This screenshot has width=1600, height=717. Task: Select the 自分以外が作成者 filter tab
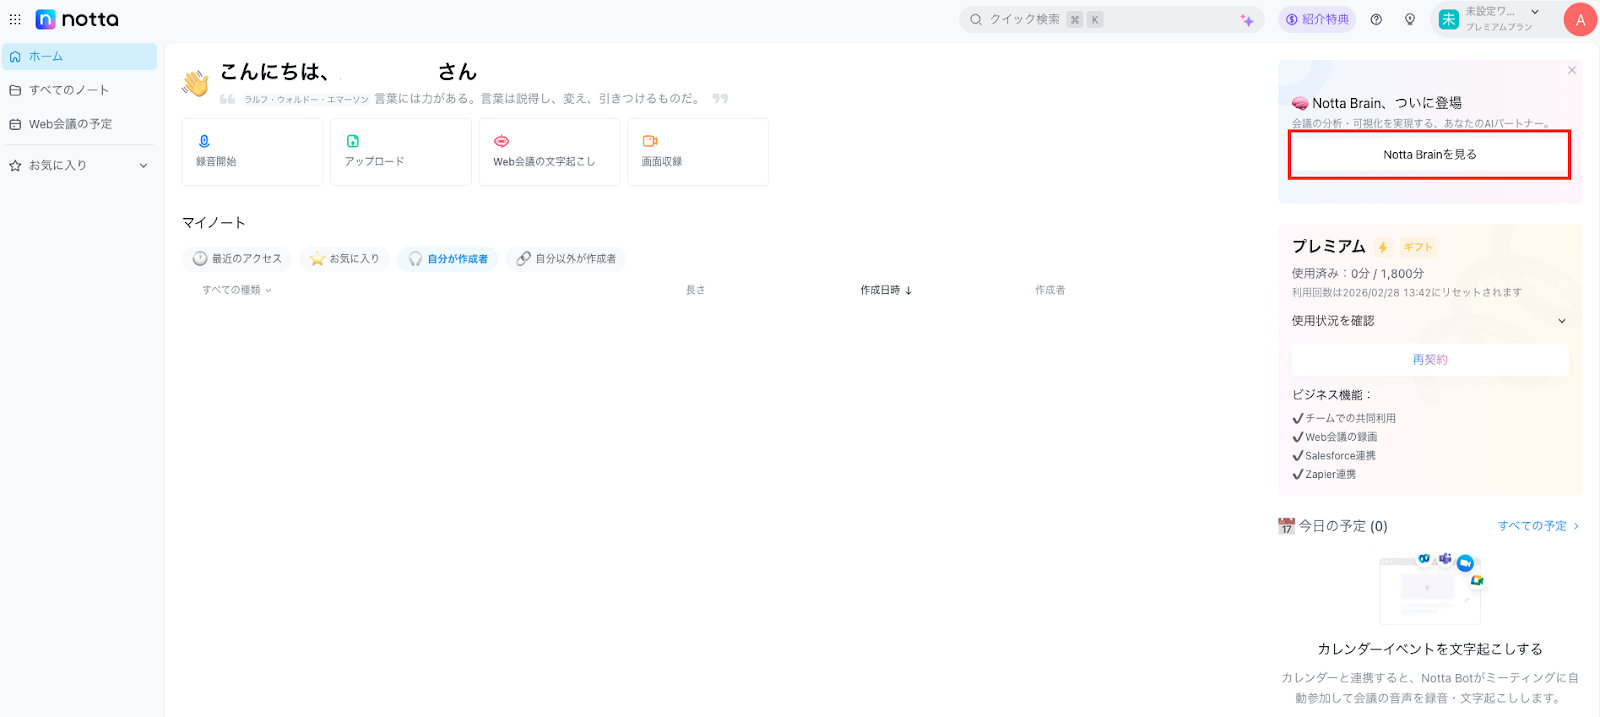tap(566, 259)
